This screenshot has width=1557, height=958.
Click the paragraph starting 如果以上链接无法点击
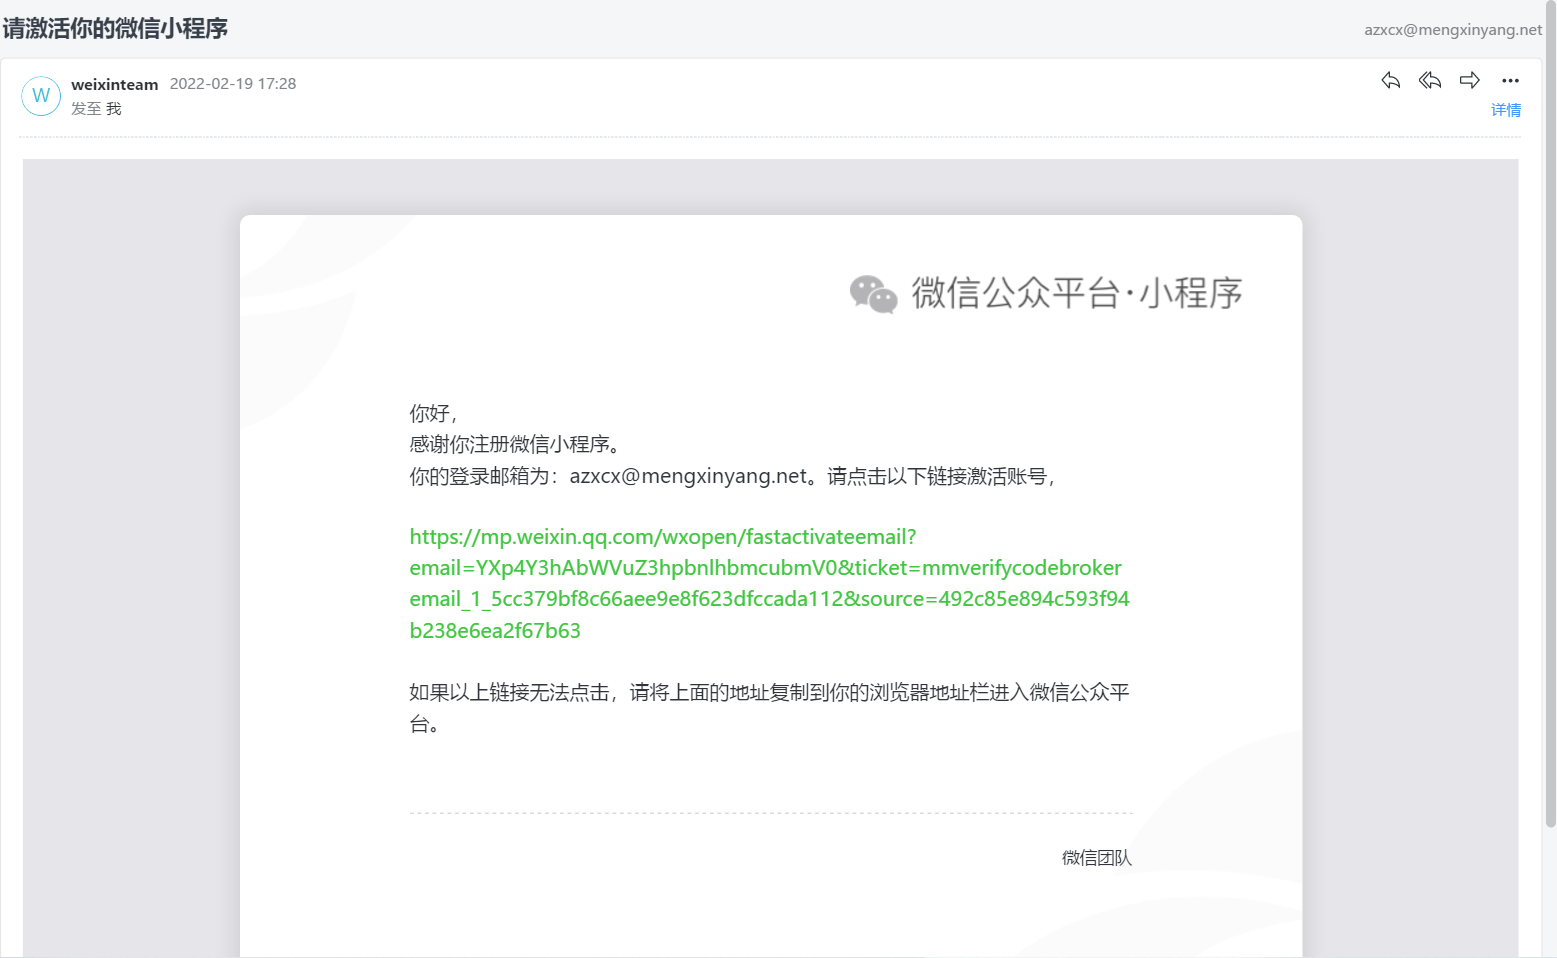(x=769, y=708)
